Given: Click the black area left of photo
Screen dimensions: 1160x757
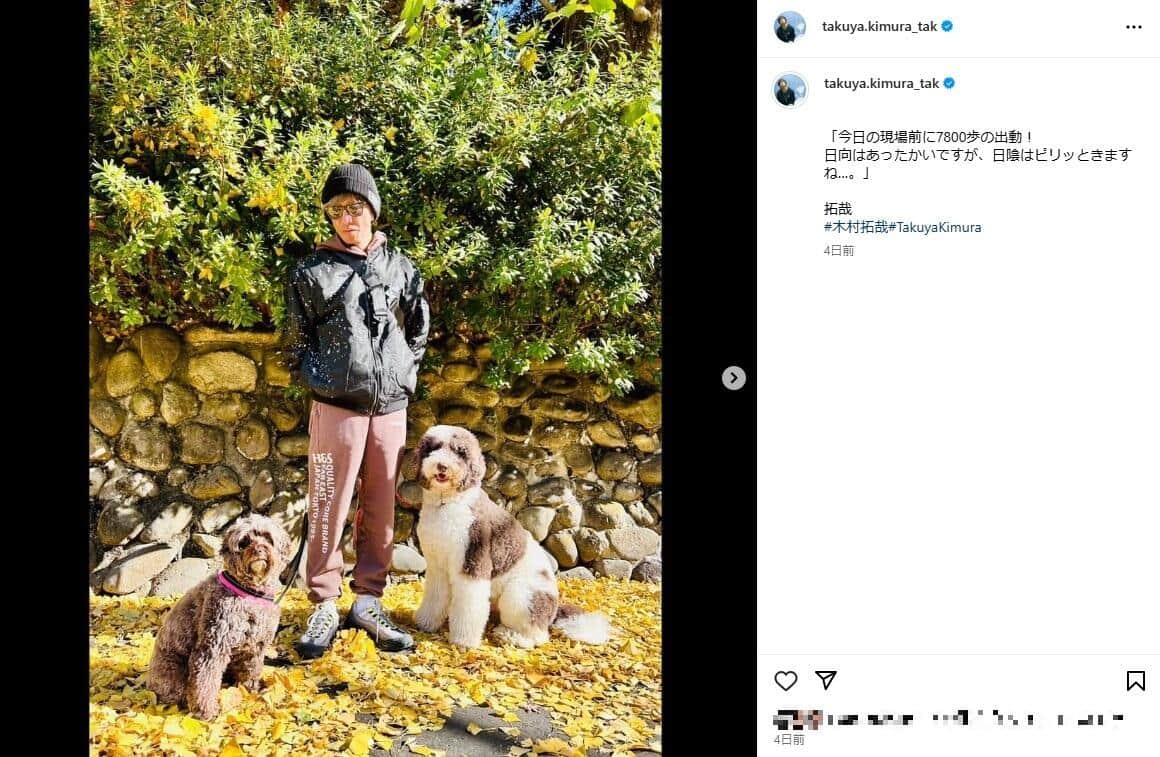Looking at the screenshot, I should coord(44,378).
